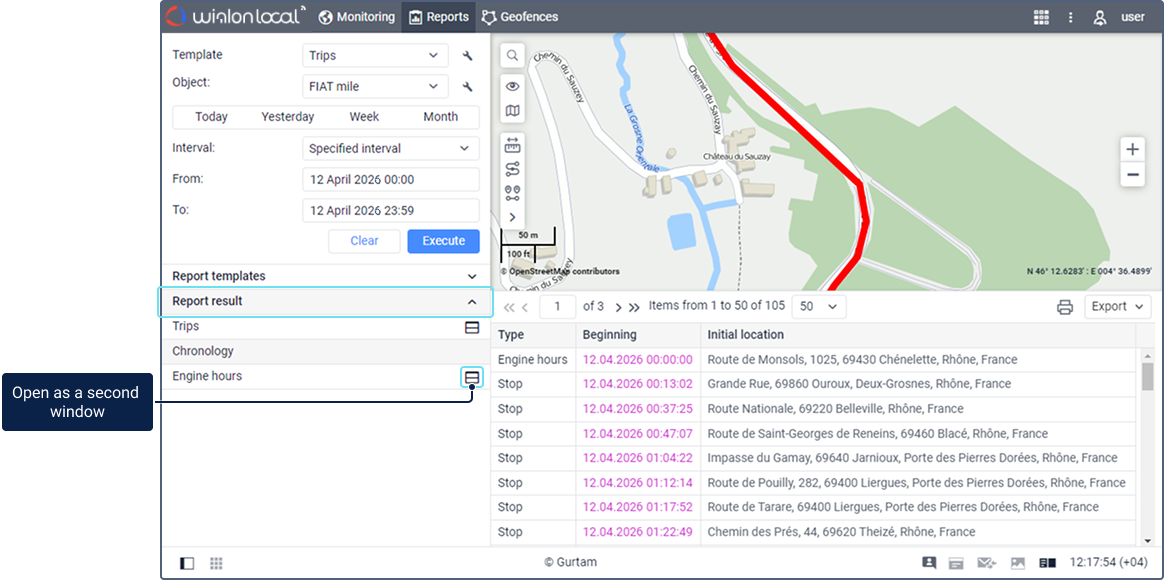The image size is (1164, 580).
Task: Open the Export dropdown
Action: click(1116, 307)
